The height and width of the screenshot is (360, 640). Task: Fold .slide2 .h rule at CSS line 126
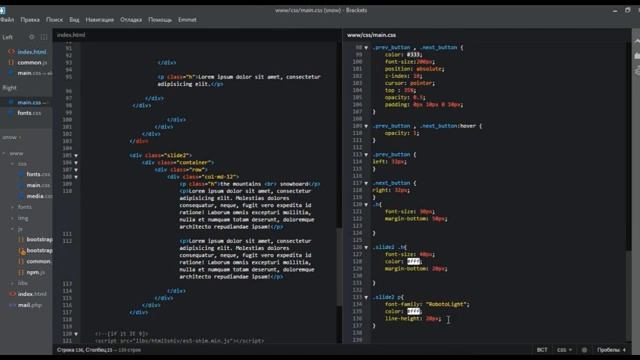(x=366, y=247)
